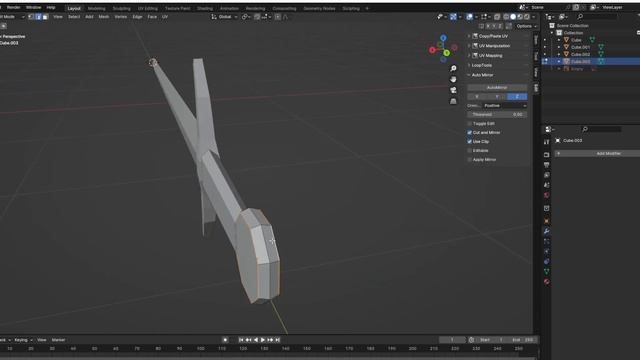Image resolution: width=640 pixels, height=360 pixels.
Task: Enable the Toggle Edit checkbox
Action: pyautogui.click(x=469, y=124)
